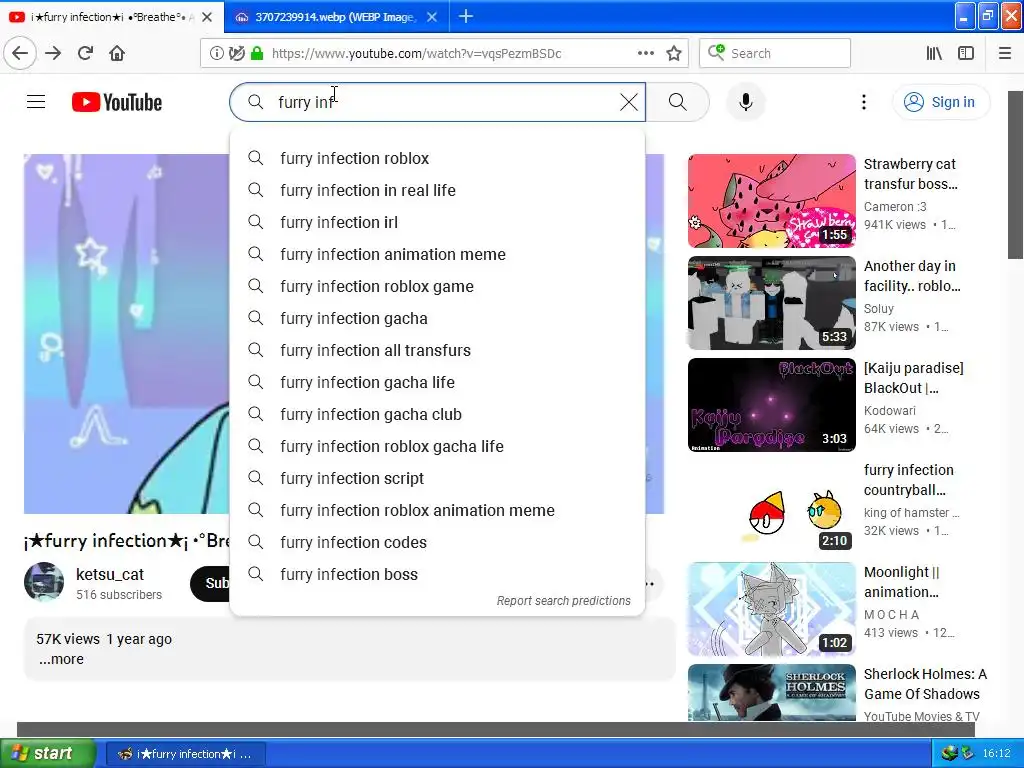Click the video player area
Image resolution: width=1024 pixels, height=768 pixels.
click(x=127, y=333)
